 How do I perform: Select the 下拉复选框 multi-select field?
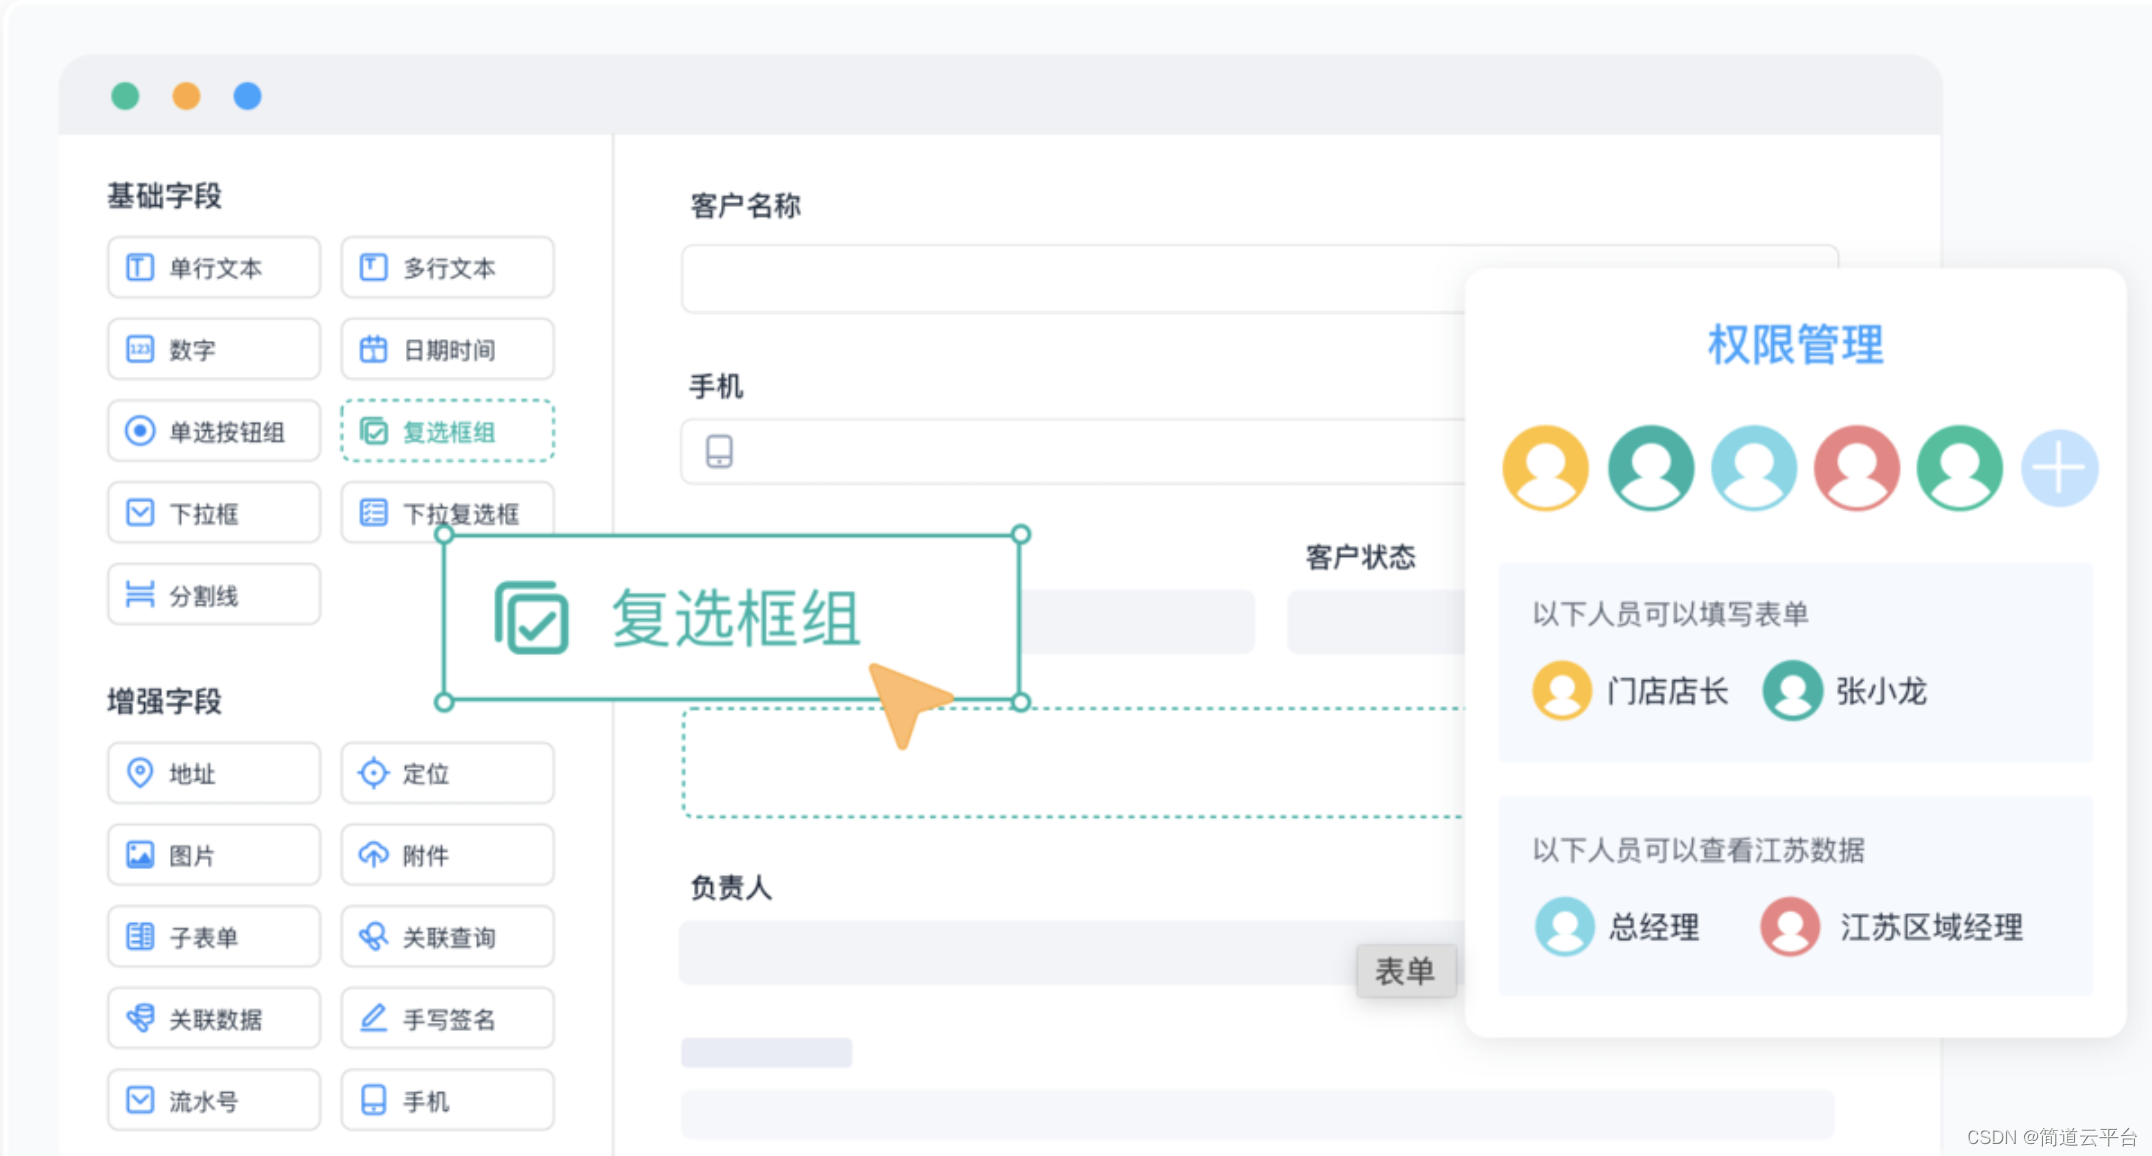click(x=447, y=513)
